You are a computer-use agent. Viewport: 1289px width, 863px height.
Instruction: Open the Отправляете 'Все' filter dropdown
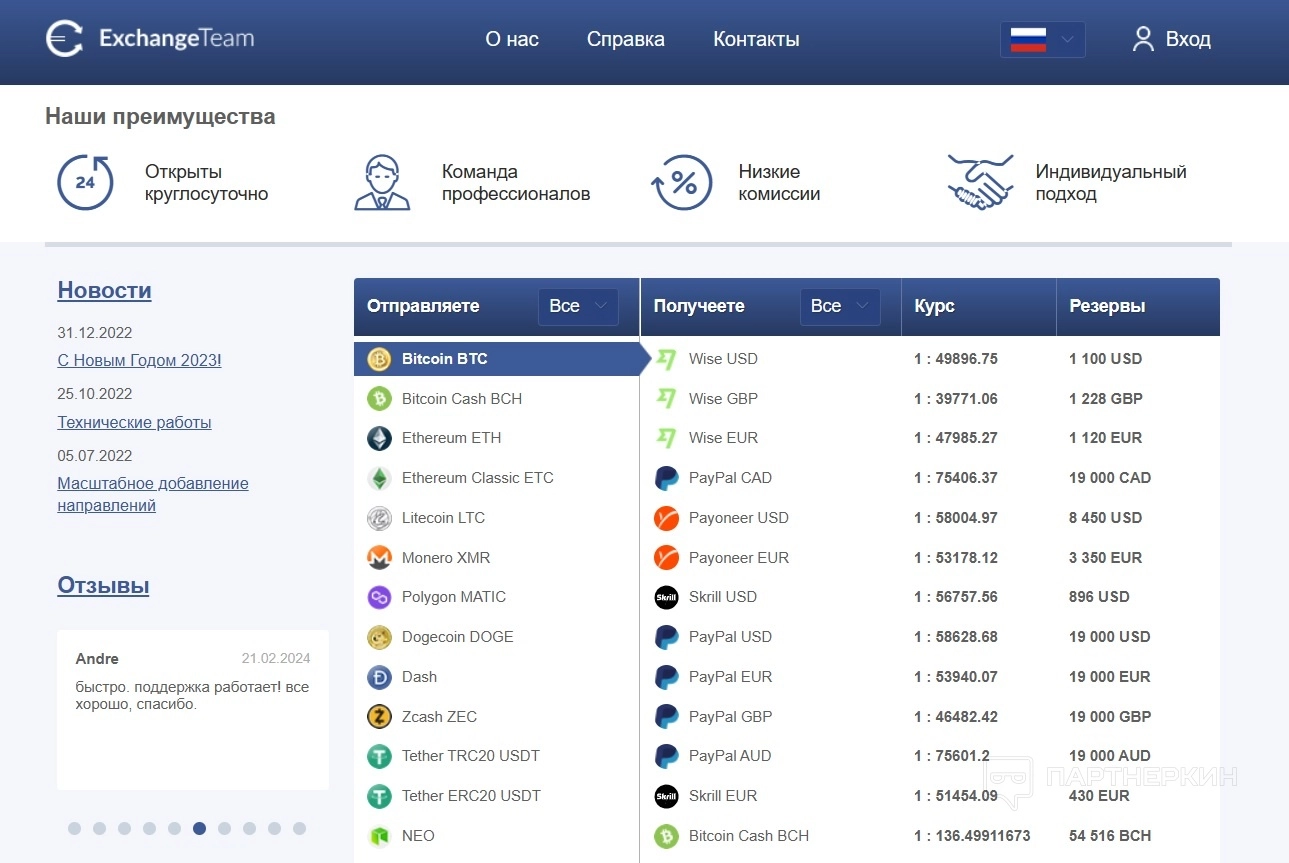[x=578, y=306]
